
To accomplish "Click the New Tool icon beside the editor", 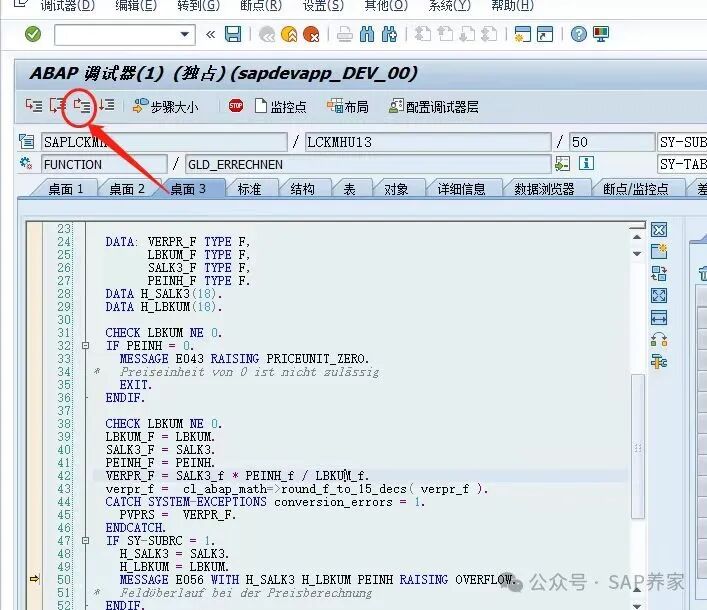I will [x=659, y=251].
